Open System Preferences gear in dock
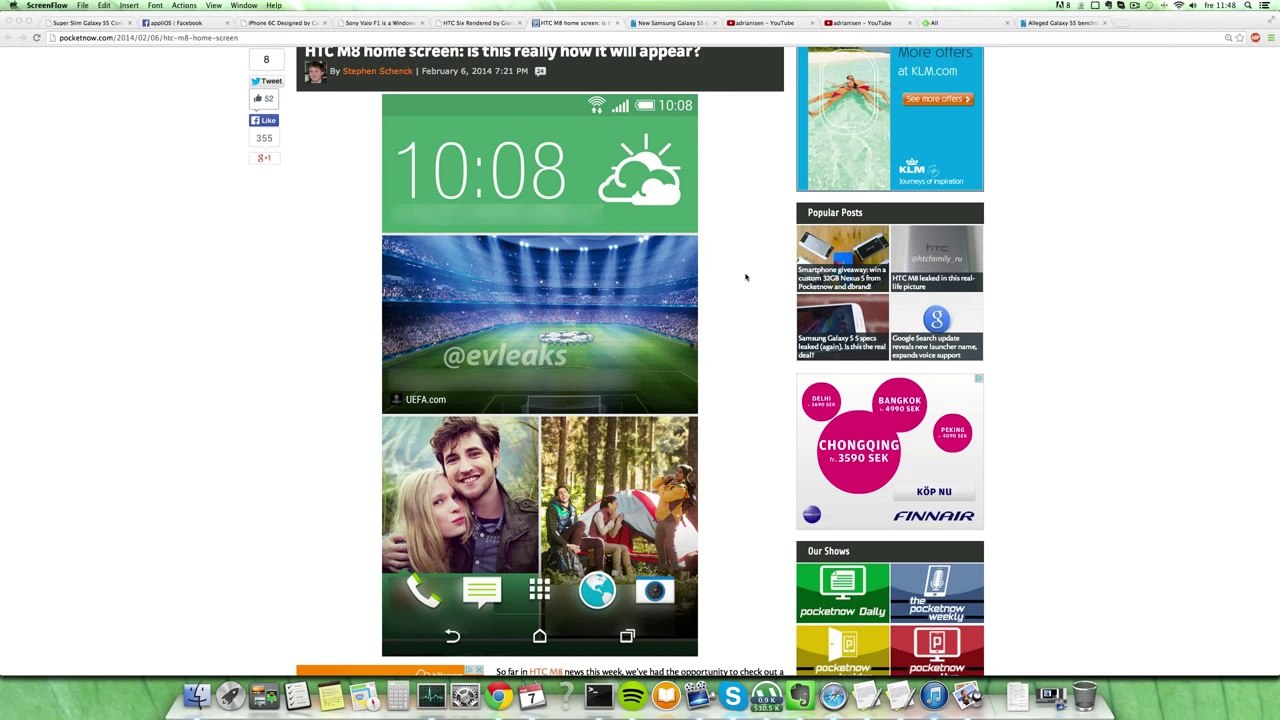1280x720 pixels. tap(465, 695)
